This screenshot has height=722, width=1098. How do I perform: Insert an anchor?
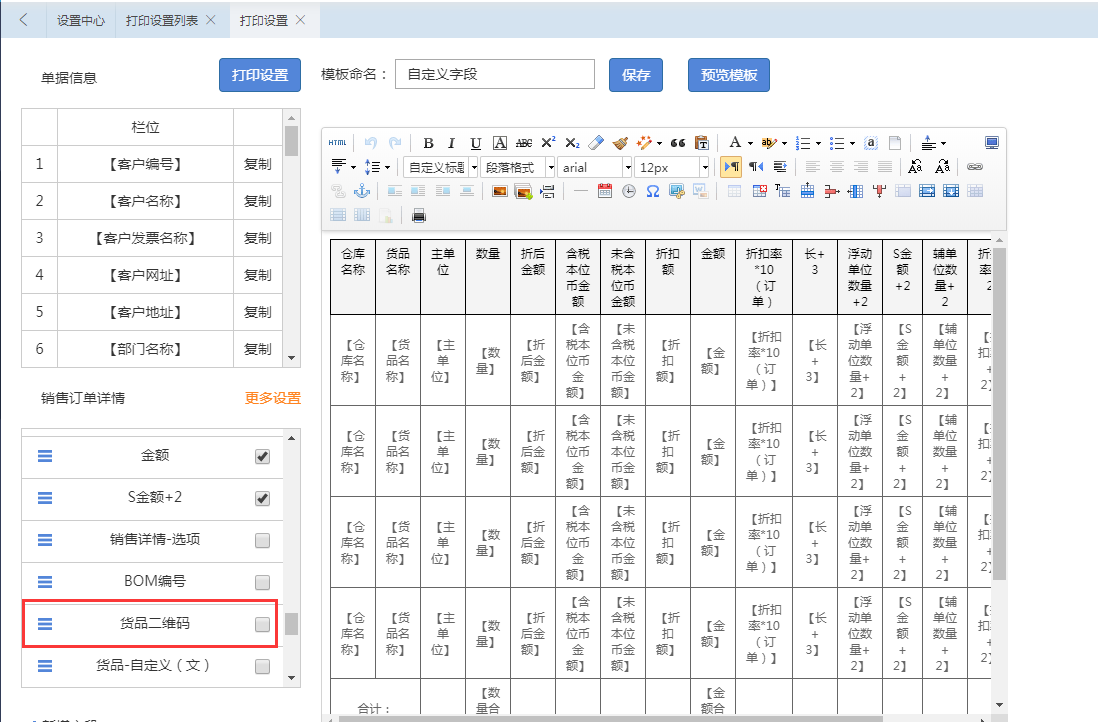point(361,191)
